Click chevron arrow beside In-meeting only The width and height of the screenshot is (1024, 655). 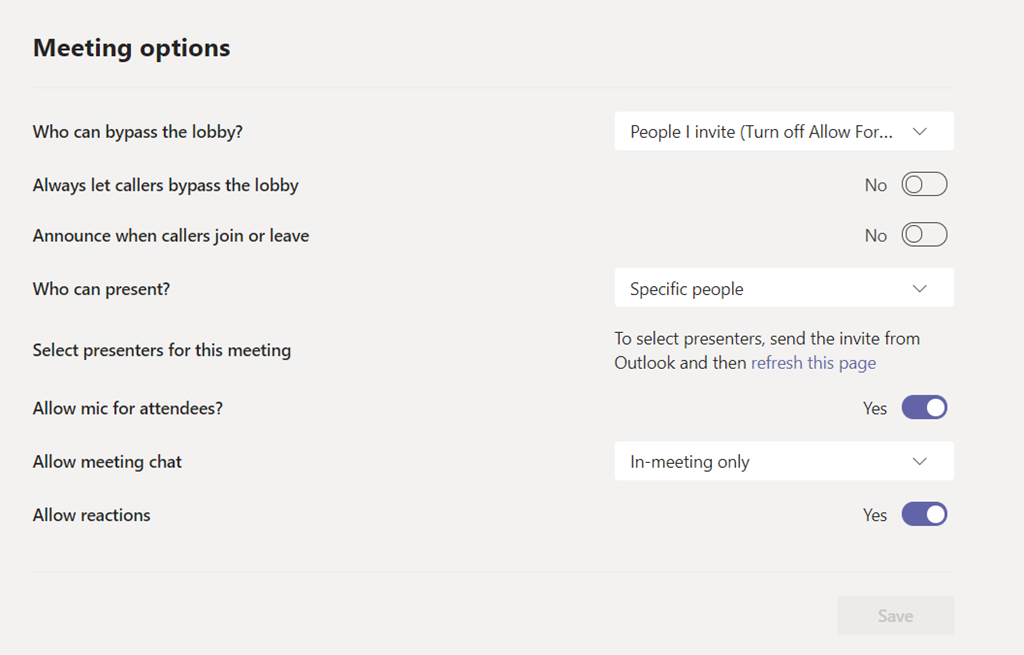click(920, 462)
